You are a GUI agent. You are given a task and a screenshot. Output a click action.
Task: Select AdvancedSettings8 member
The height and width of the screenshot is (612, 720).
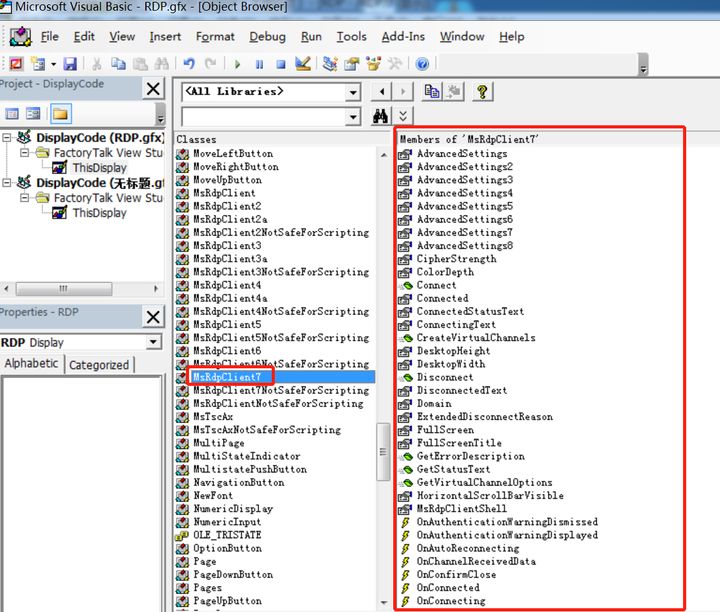(465, 246)
